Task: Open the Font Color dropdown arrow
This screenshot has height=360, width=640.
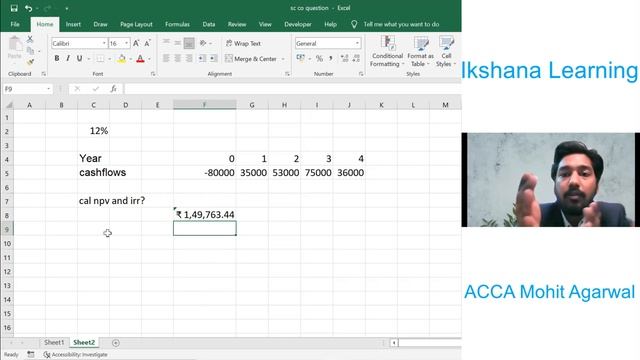Action: click(149, 59)
